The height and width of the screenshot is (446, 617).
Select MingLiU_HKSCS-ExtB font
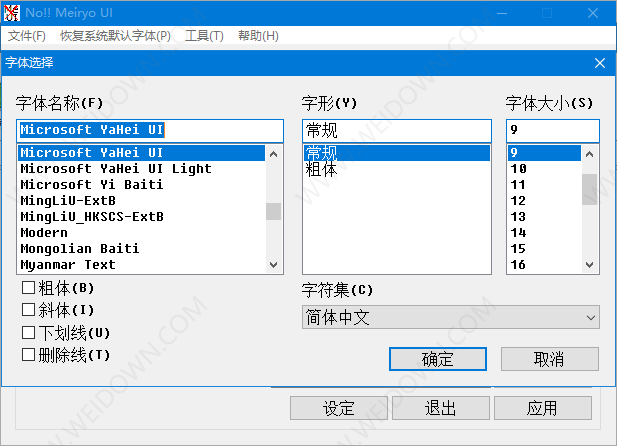pyautogui.click(x=142, y=217)
